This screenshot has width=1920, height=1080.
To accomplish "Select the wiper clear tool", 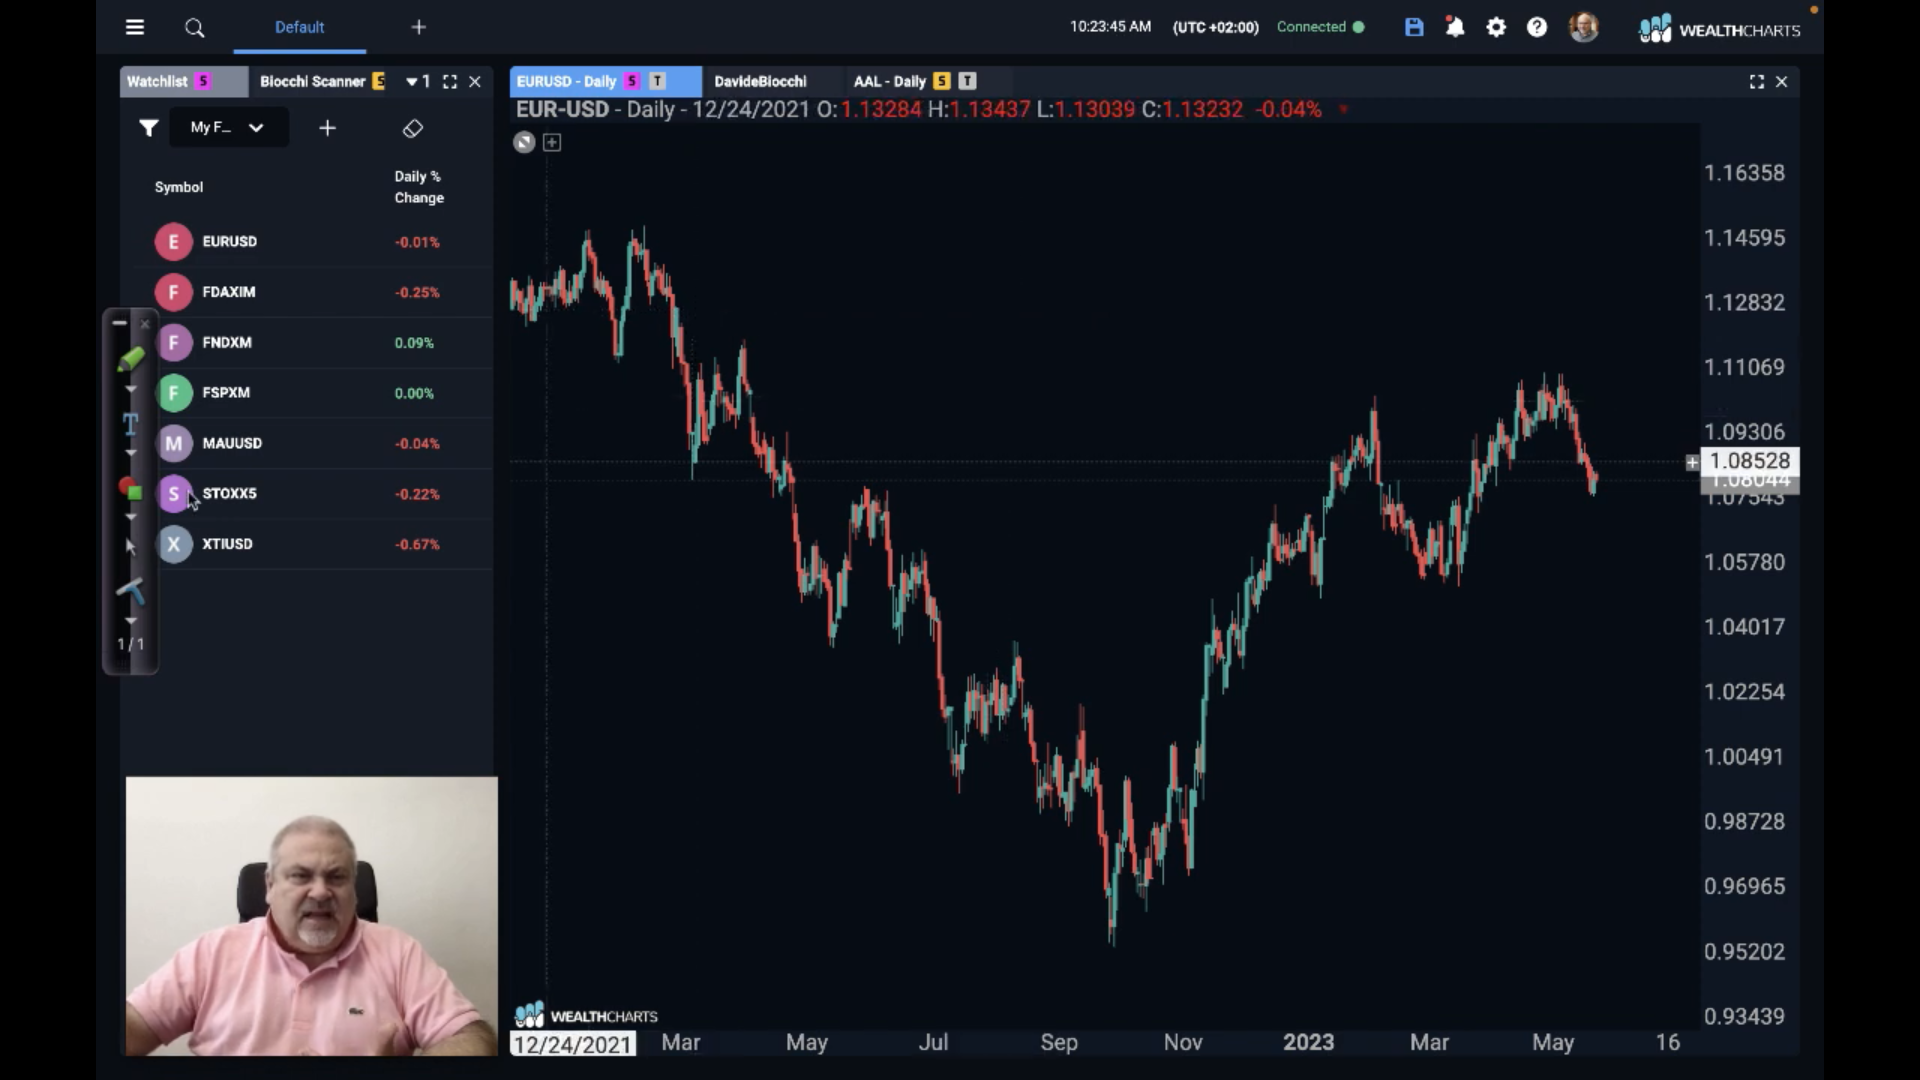I will coord(131,591).
